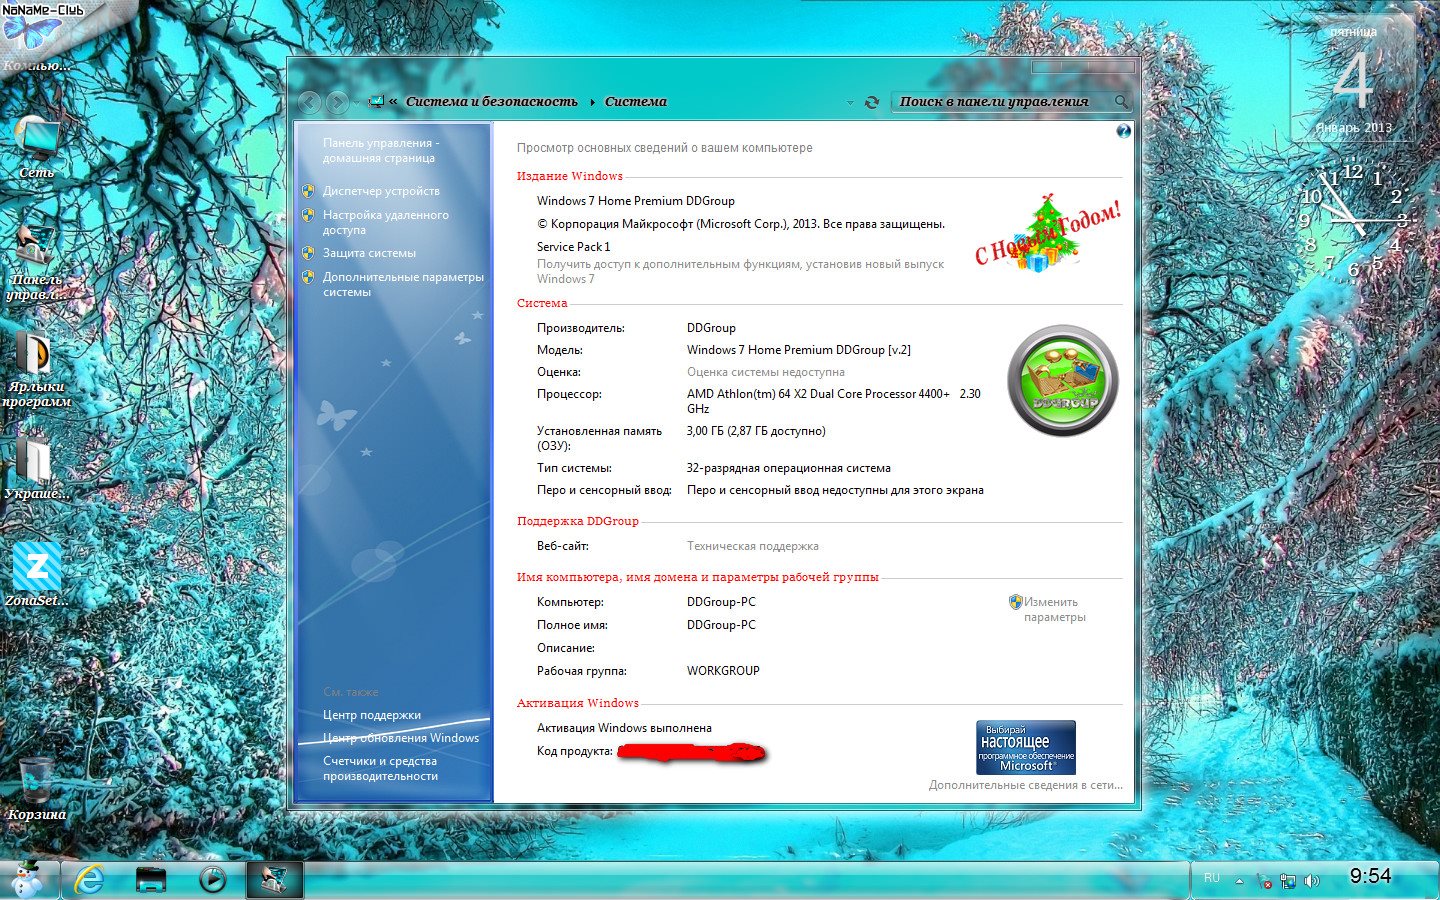Viewport: 1440px width, 900px height.
Task: Select Система breadcrumb item
Action: click(635, 101)
